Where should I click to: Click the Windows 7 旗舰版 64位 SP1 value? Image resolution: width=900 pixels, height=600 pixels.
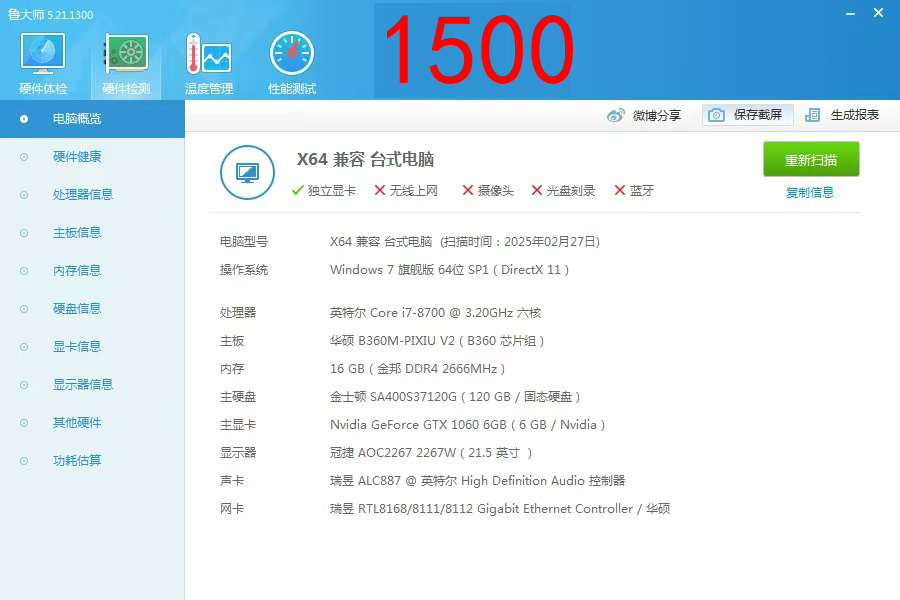[x=449, y=269]
